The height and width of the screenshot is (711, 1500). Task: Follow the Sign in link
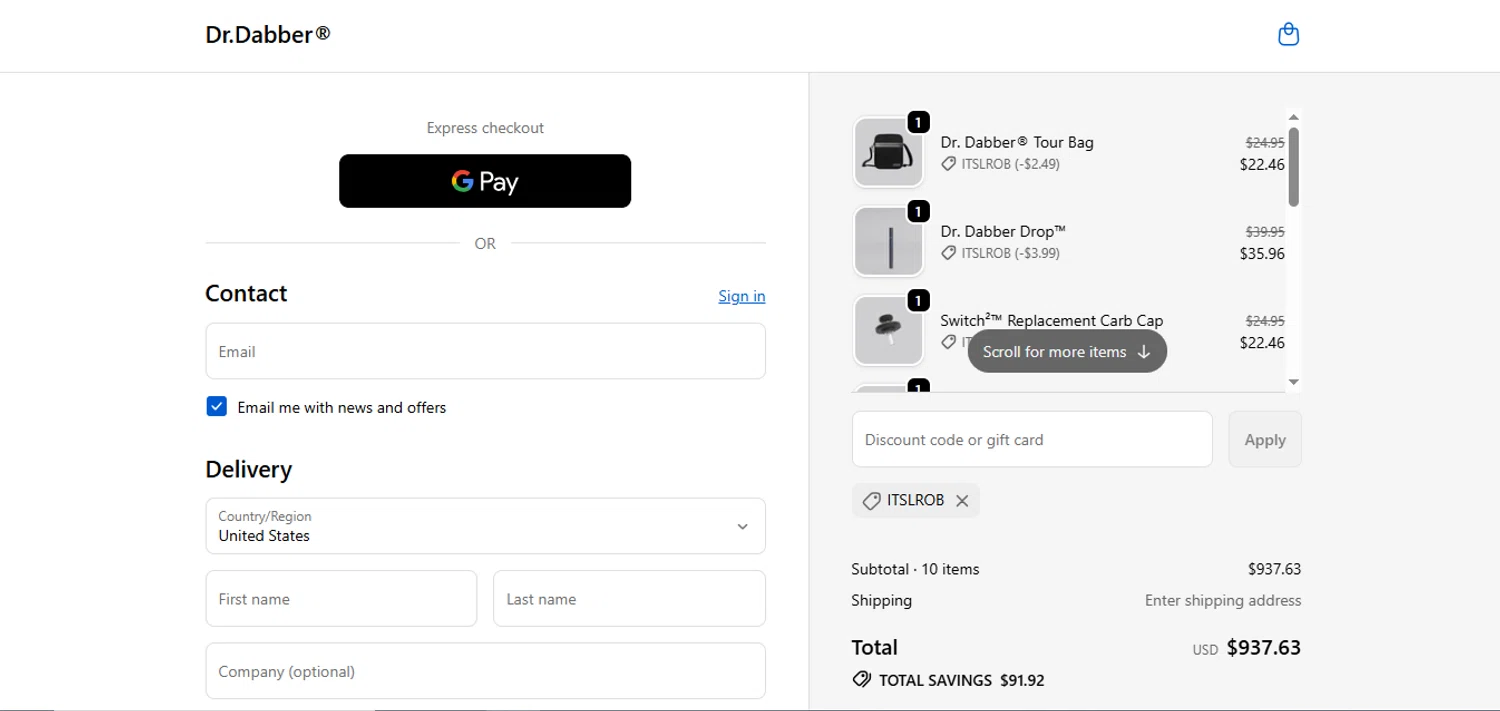742,296
